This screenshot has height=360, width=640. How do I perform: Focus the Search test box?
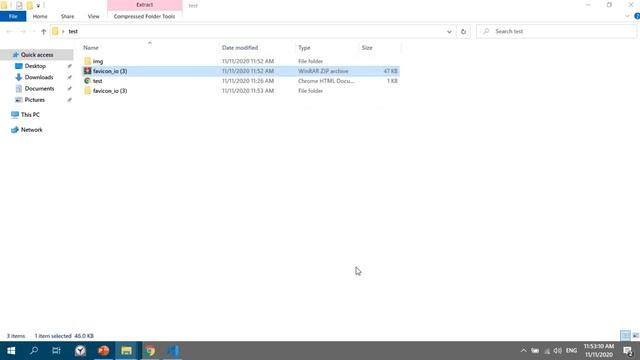[x=556, y=31]
